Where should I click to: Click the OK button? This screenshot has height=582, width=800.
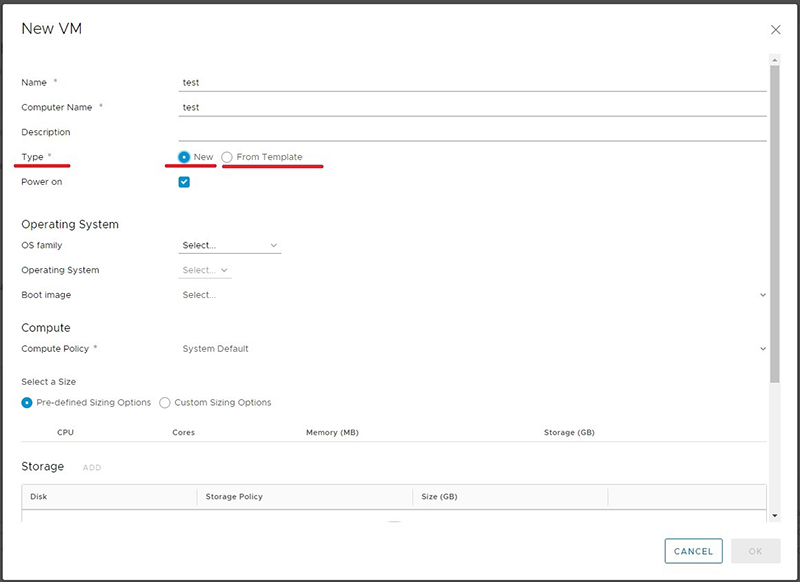coord(756,551)
